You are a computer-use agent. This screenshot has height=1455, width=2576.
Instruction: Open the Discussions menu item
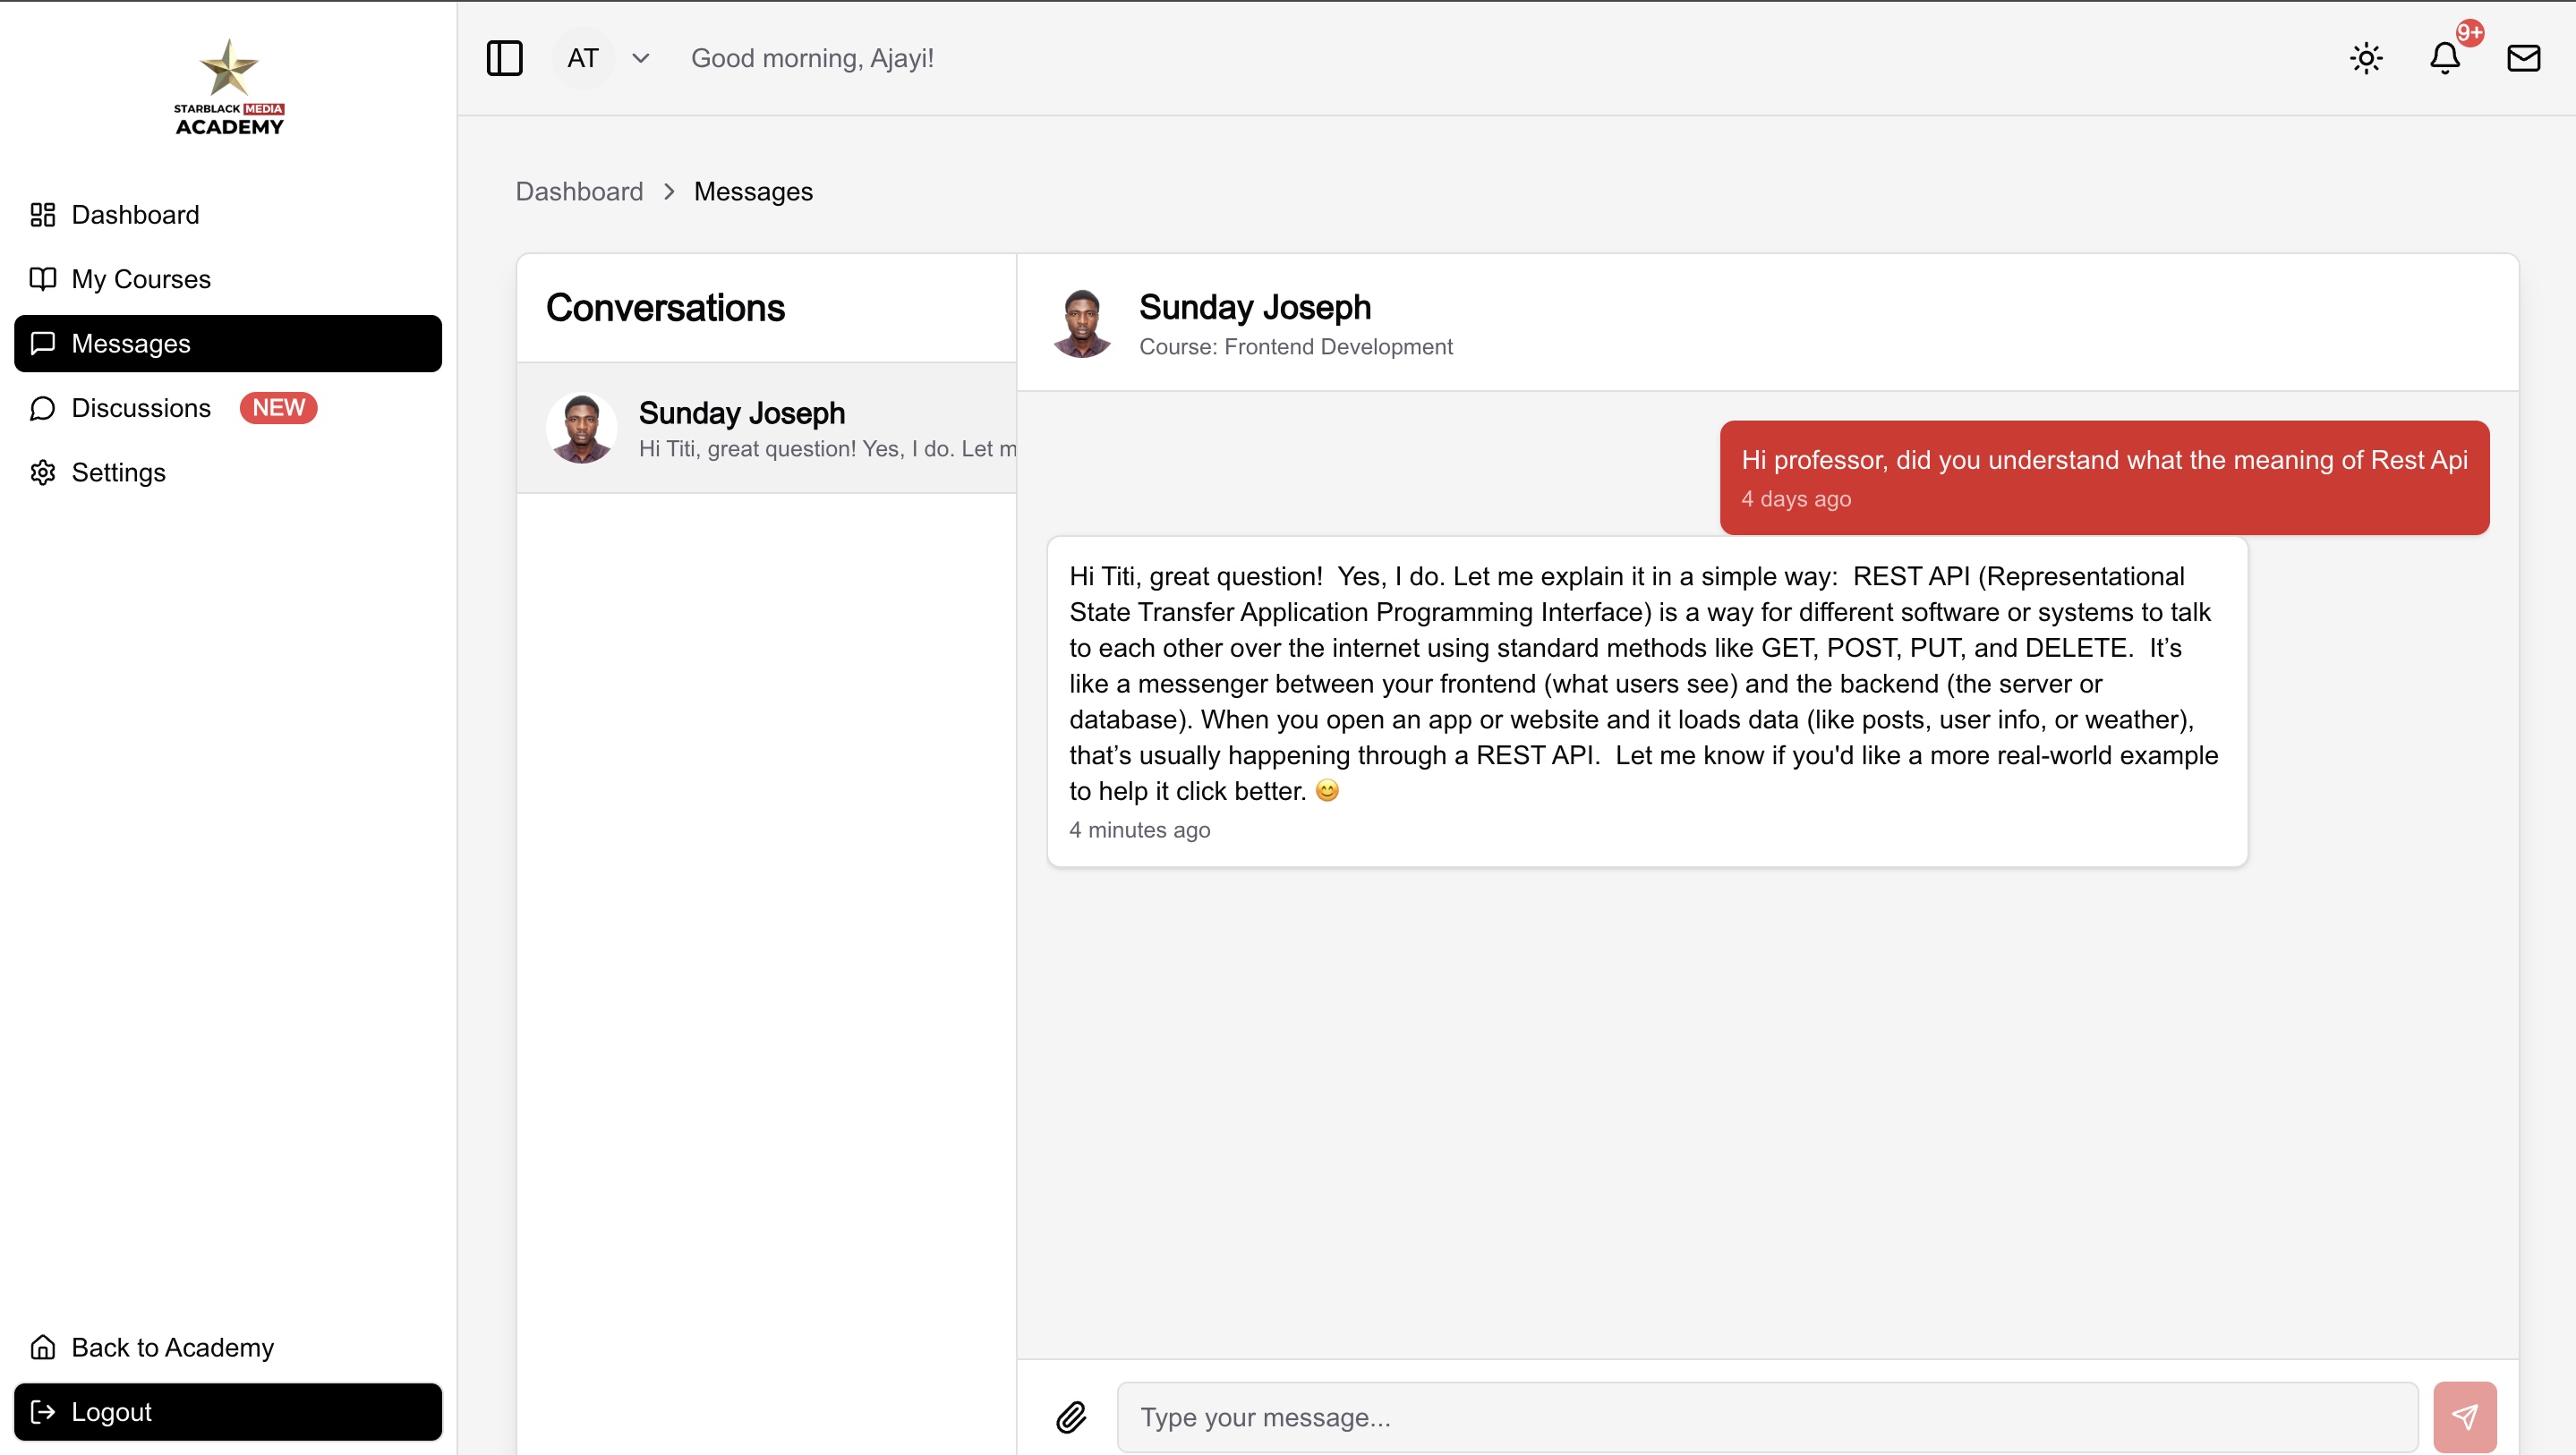coord(140,408)
